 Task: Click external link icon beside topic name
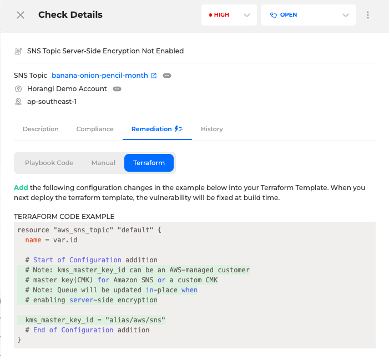(x=154, y=75)
